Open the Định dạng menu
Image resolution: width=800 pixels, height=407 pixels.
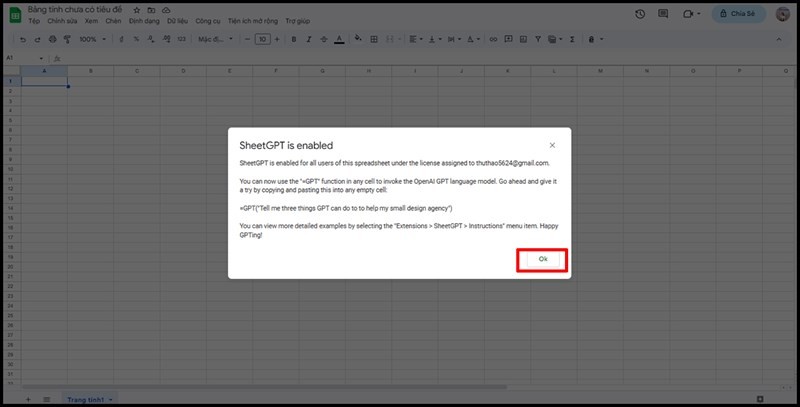(144, 21)
